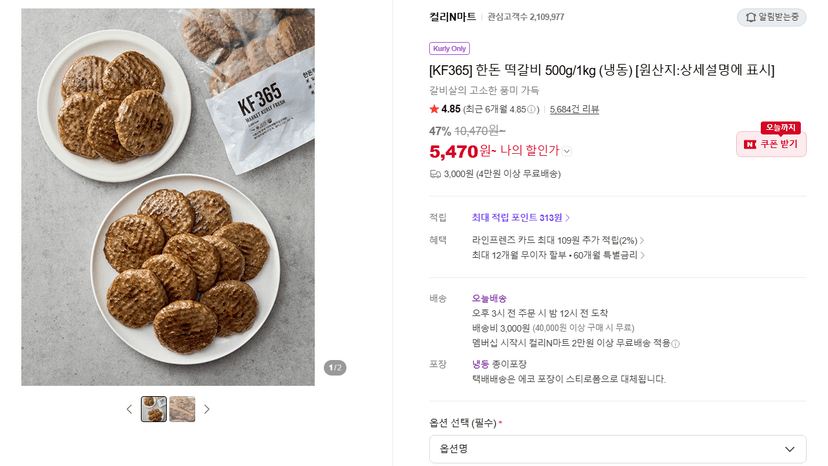Select the first product thumbnail

pos(154,409)
